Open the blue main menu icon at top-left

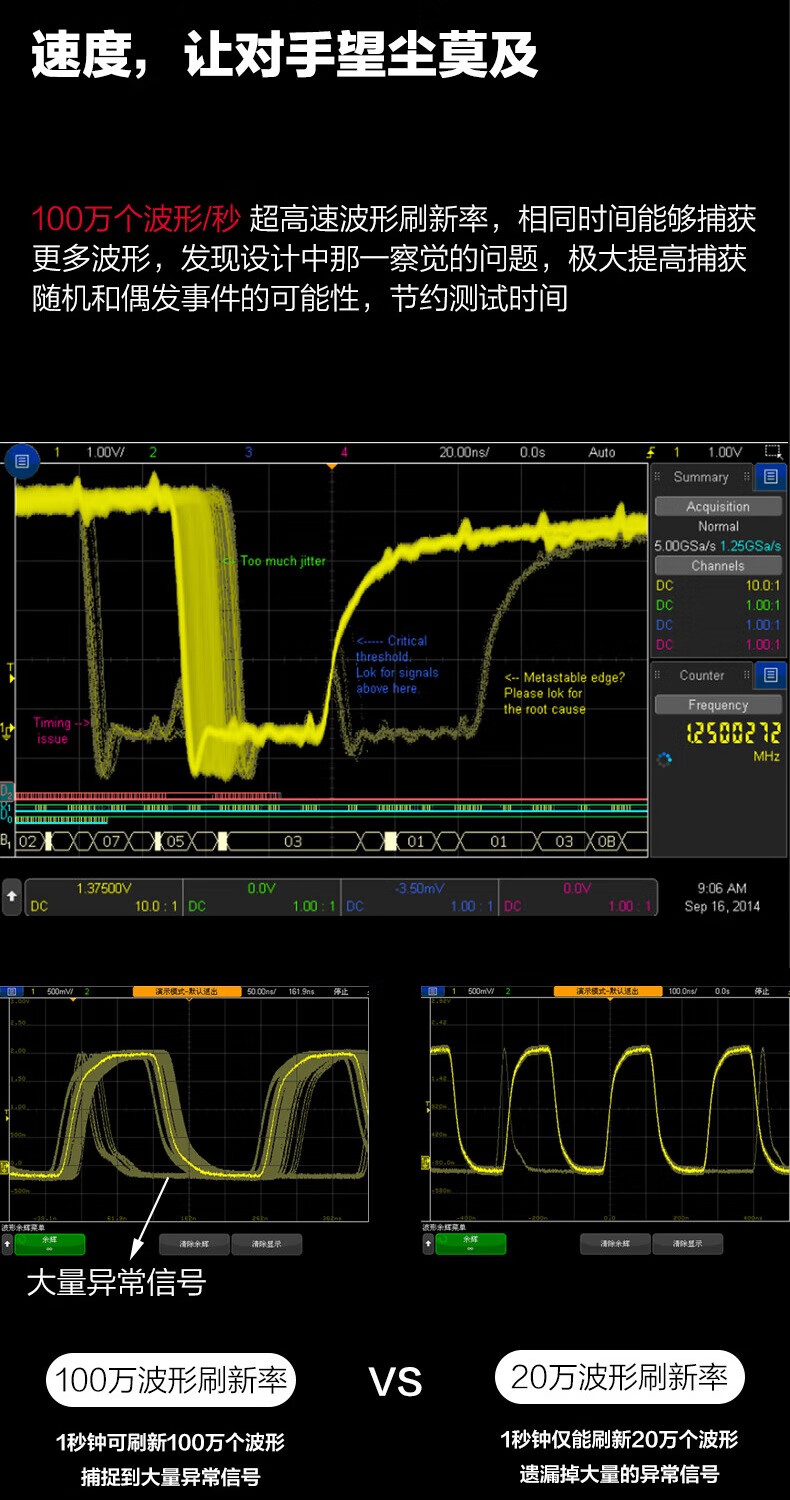coord(21,461)
